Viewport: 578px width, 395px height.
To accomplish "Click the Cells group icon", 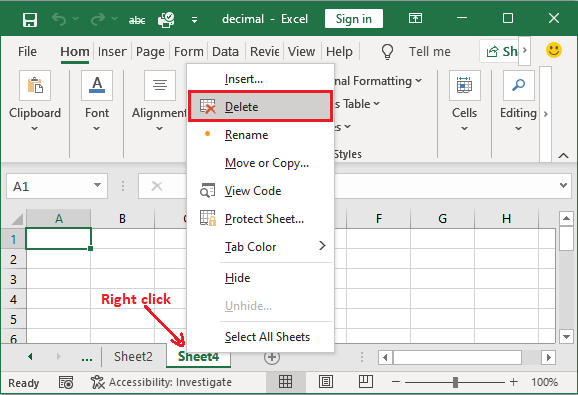I will (x=464, y=85).
